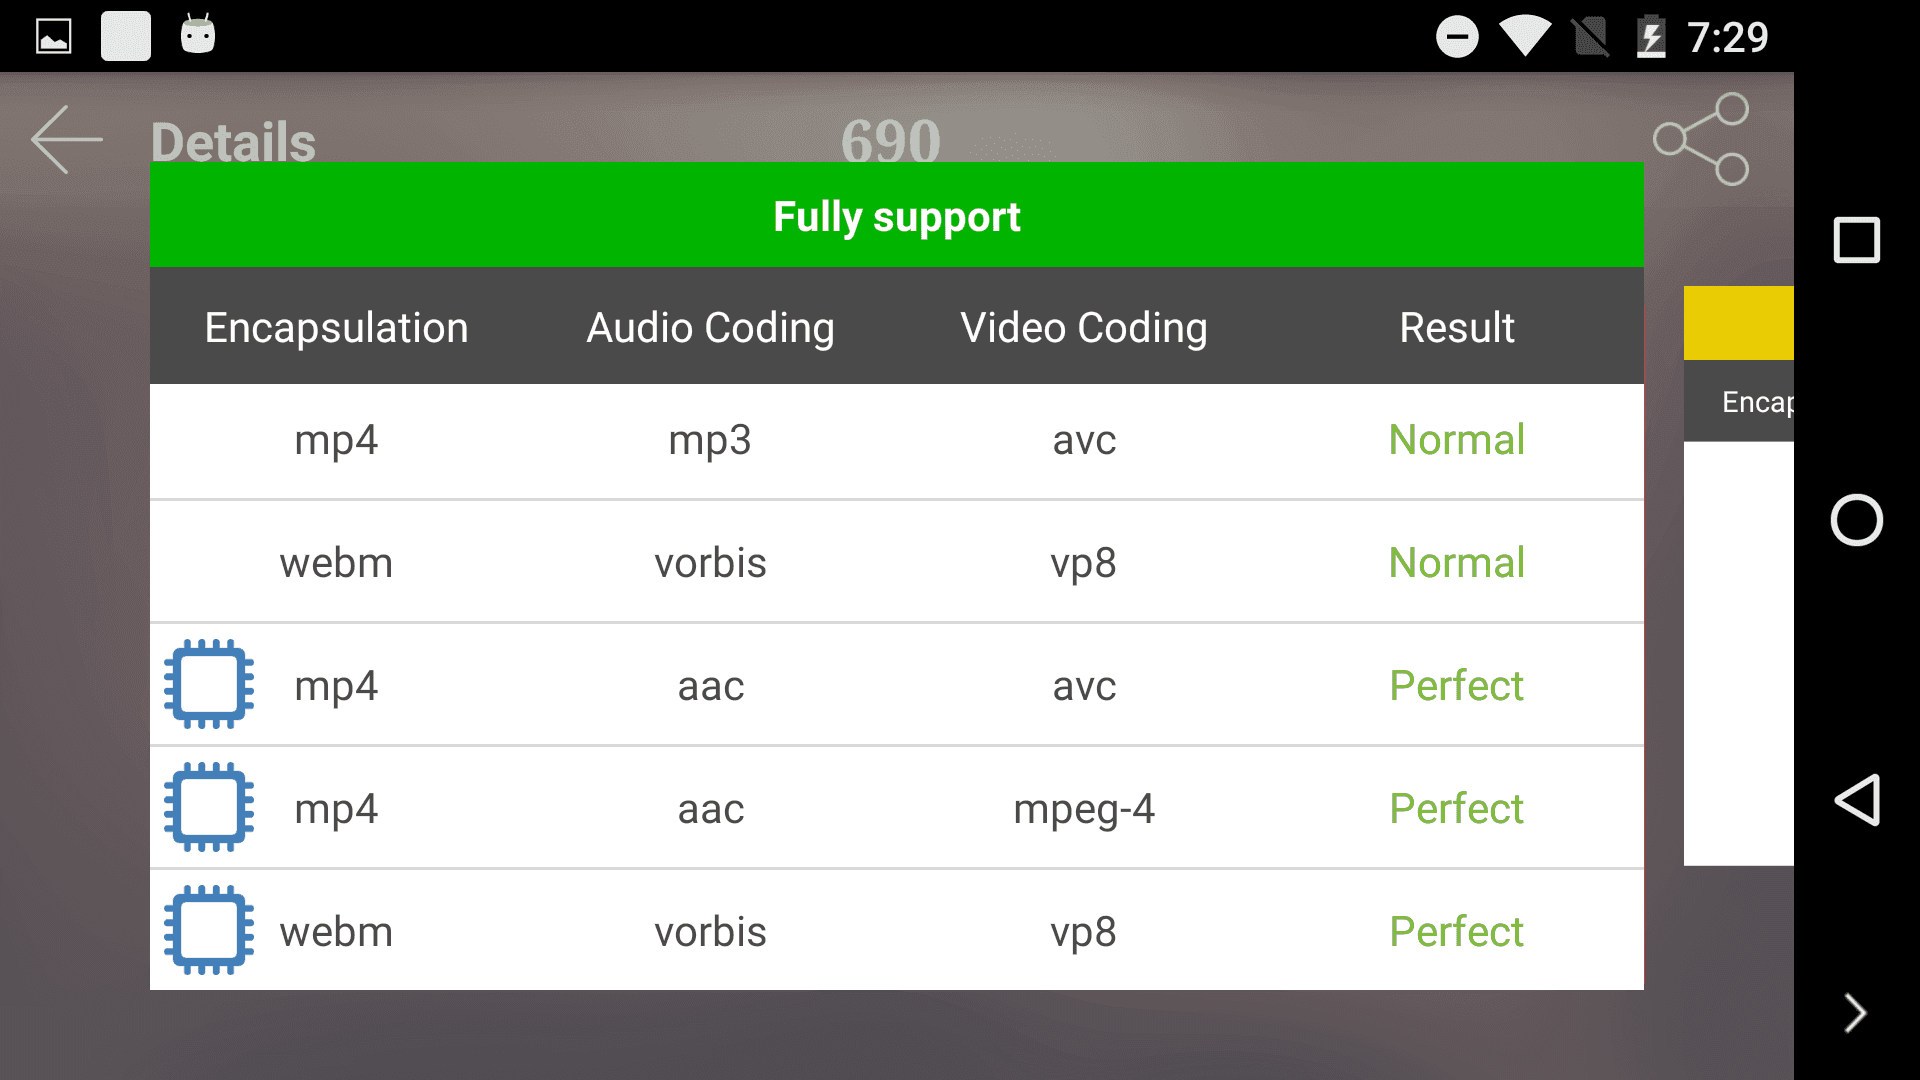1920x1080 pixels.
Task: Tap the chip icon in mp4 mpeg-4 row
Action: pos(209,807)
